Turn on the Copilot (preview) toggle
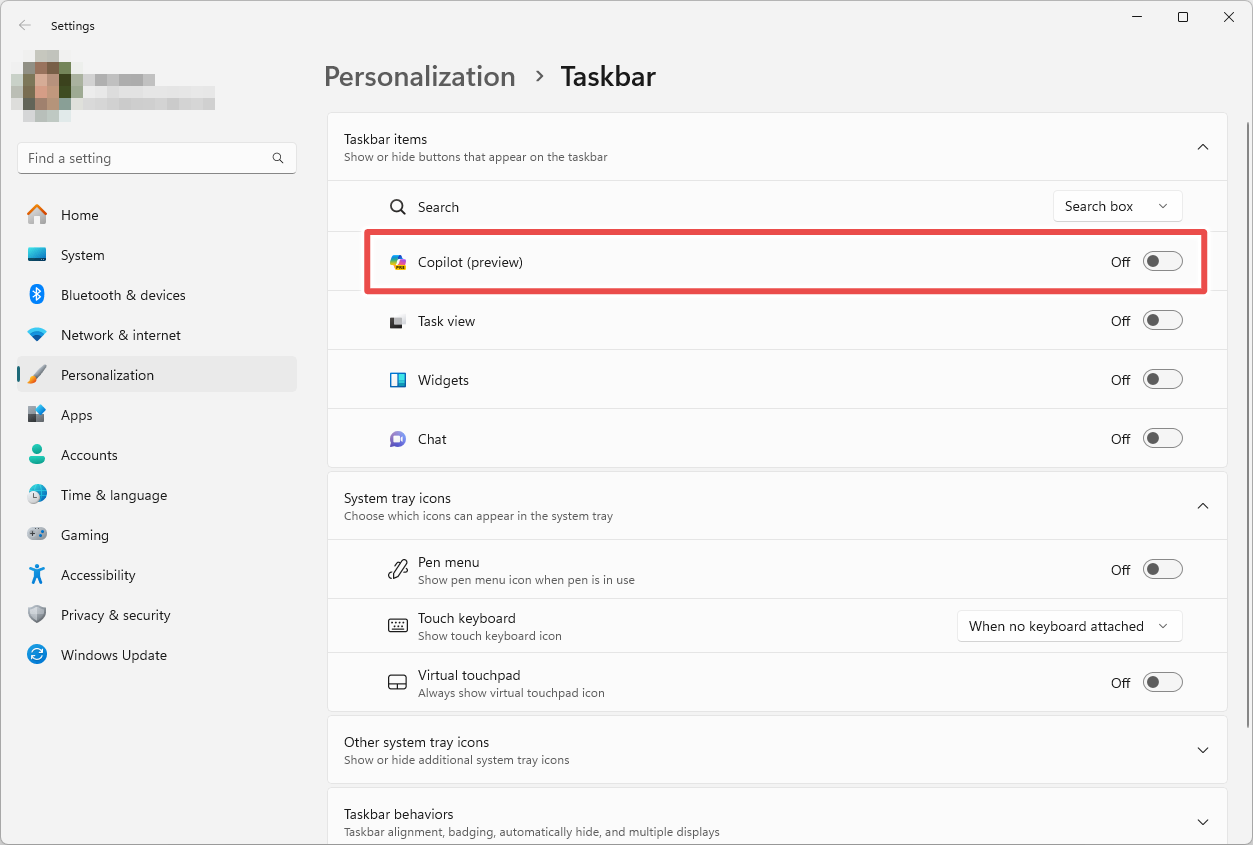Image resolution: width=1253 pixels, height=845 pixels. point(1163,262)
